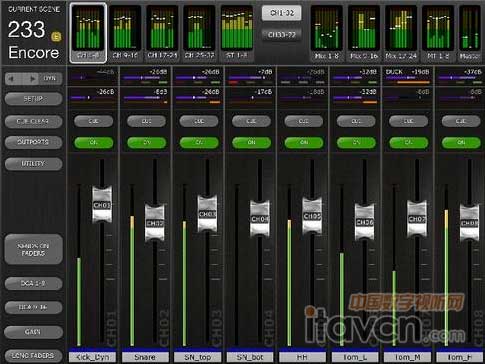Screen dimensions: 485x364
Task: Turn off the HH channel ON button
Action: [x=304, y=143]
